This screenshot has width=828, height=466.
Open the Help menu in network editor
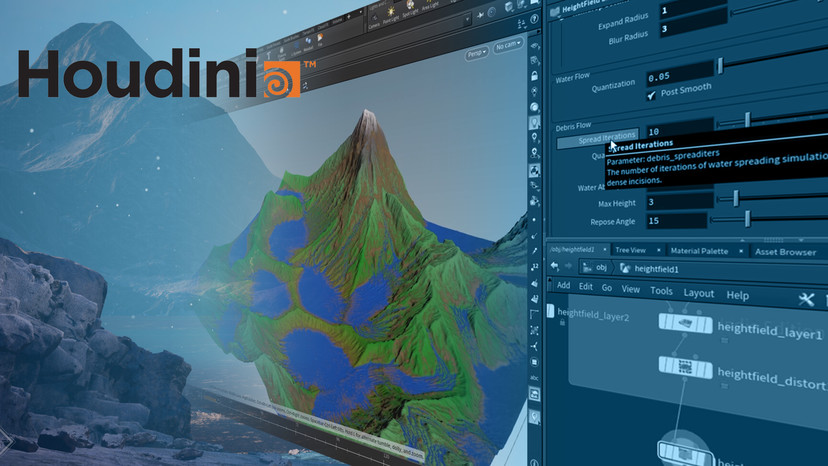pos(738,295)
